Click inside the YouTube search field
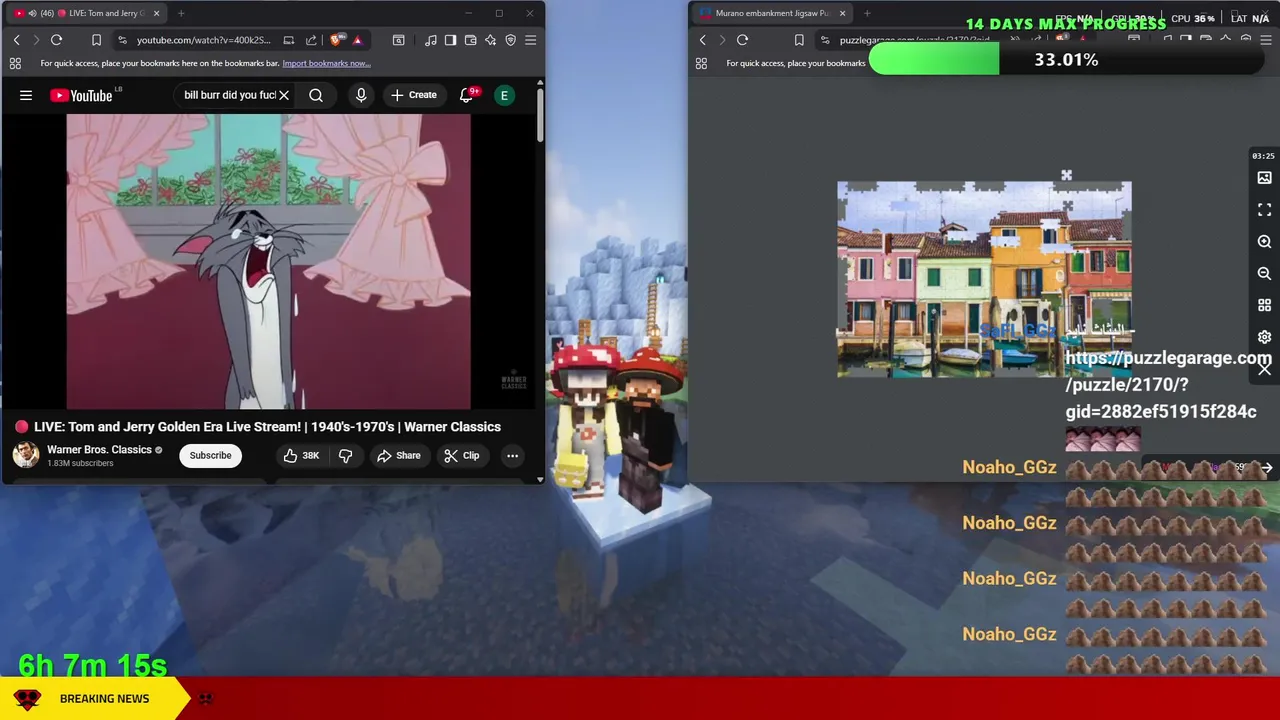This screenshot has width=1280, height=720. tap(228, 95)
